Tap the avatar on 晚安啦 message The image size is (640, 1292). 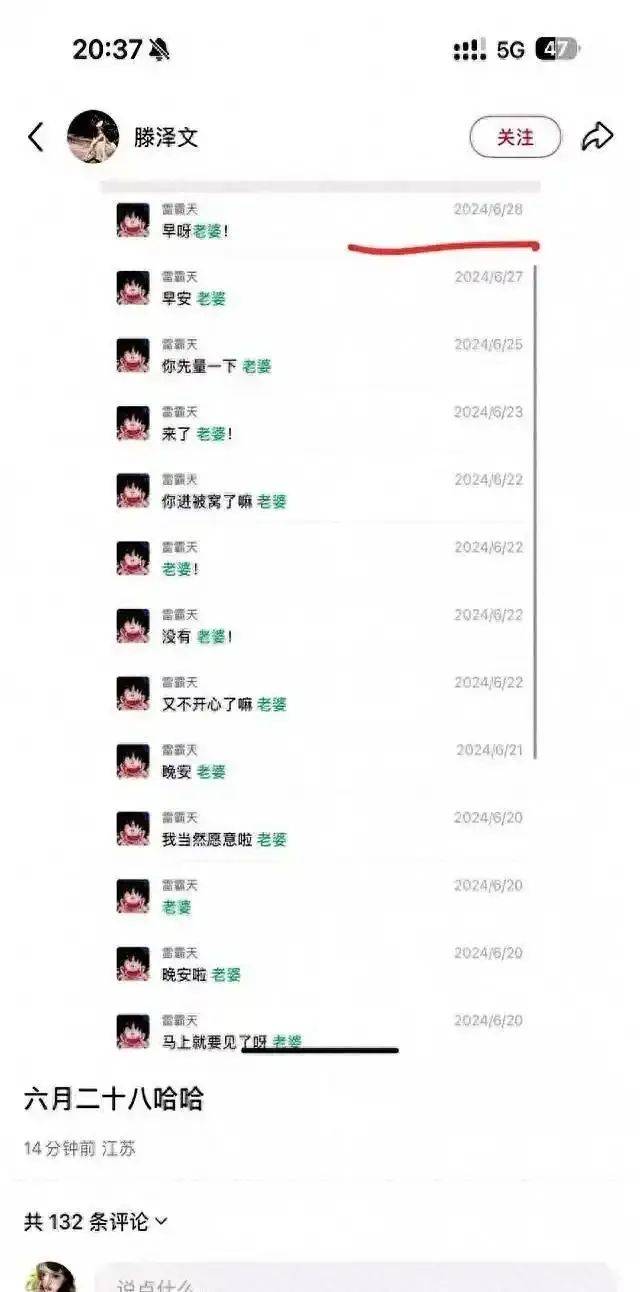coord(133,964)
